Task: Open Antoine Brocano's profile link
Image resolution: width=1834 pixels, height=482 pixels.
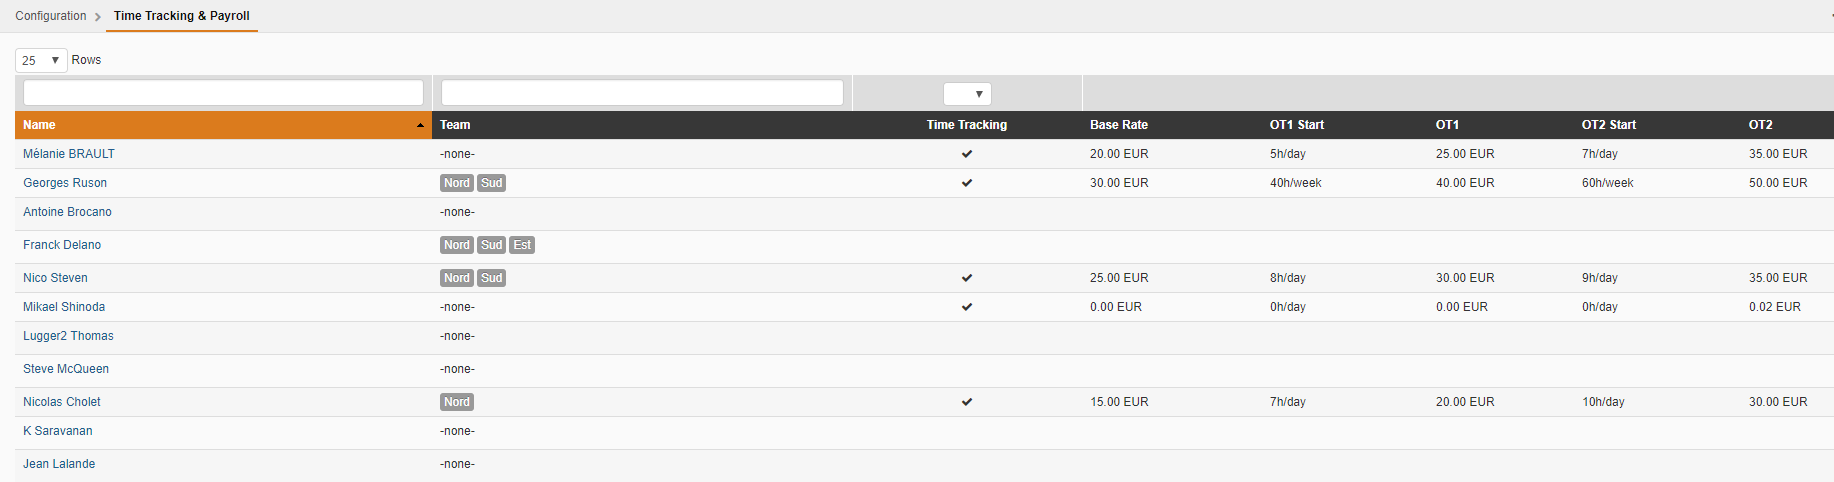Action: point(67,212)
